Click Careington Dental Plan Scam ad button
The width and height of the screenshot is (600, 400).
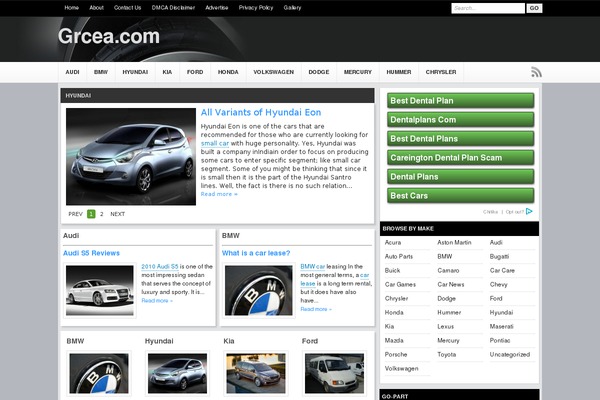coord(460,158)
